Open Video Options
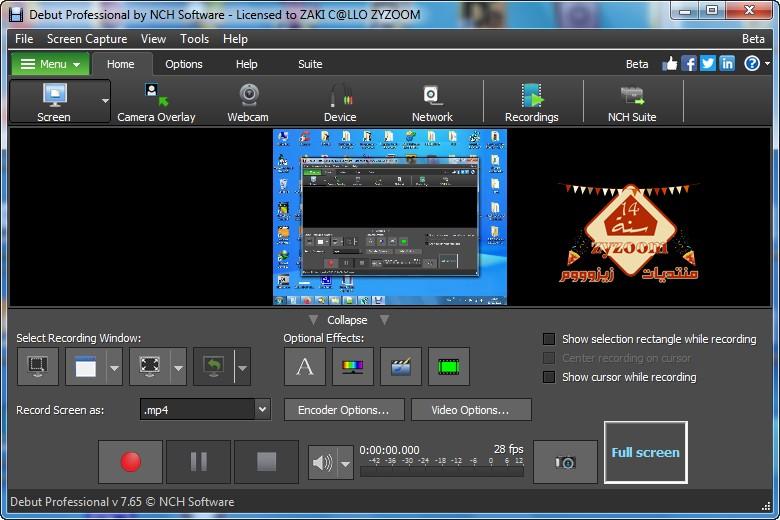Image resolution: width=780 pixels, height=520 pixels. pyautogui.click(x=471, y=410)
